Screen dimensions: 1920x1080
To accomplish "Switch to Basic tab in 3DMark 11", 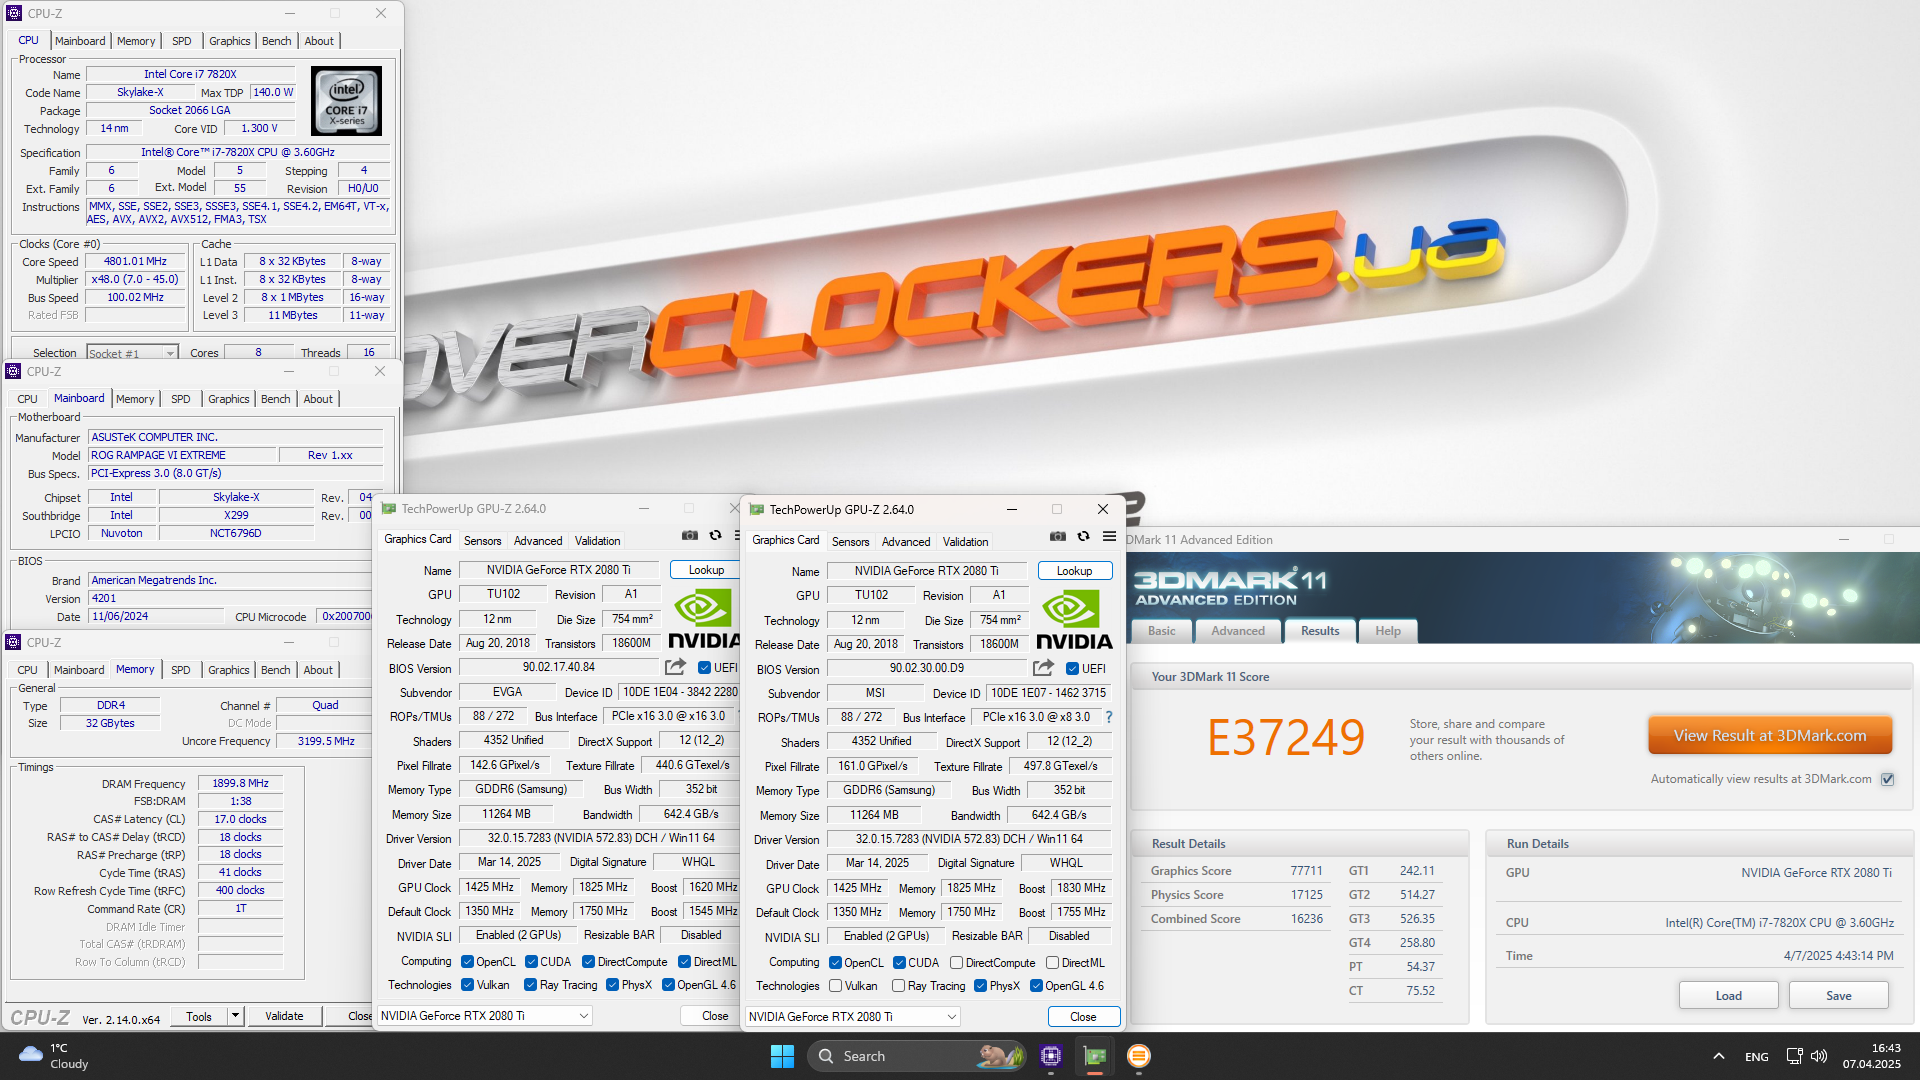I will coord(1162,631).
